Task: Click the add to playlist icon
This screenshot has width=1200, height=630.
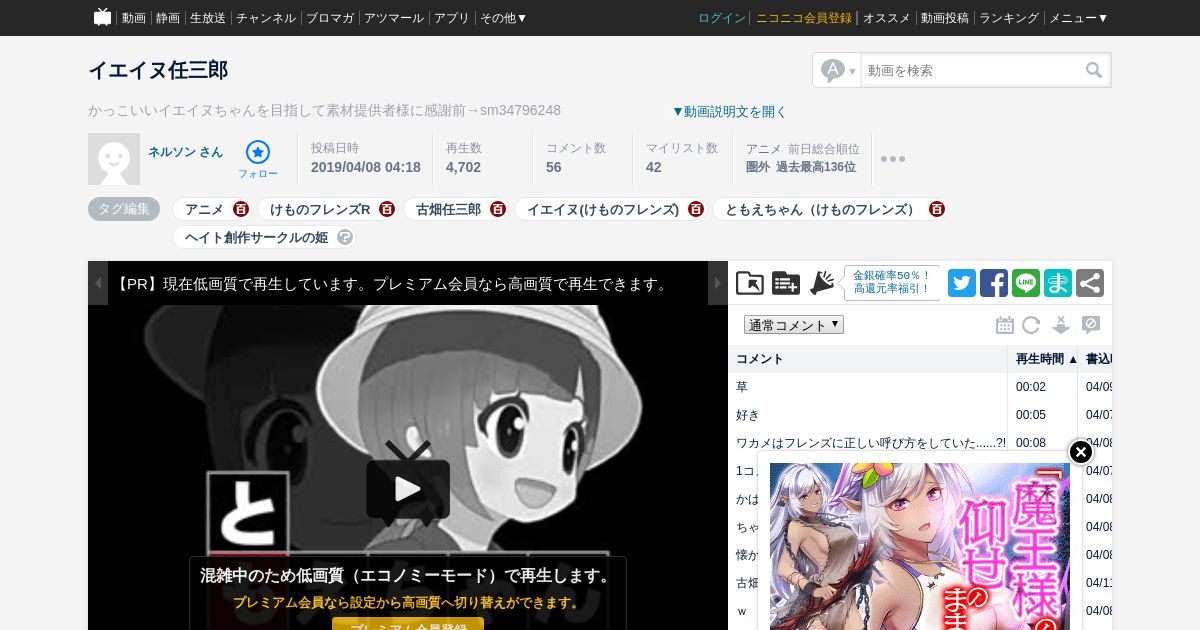Action: (786, 283)
